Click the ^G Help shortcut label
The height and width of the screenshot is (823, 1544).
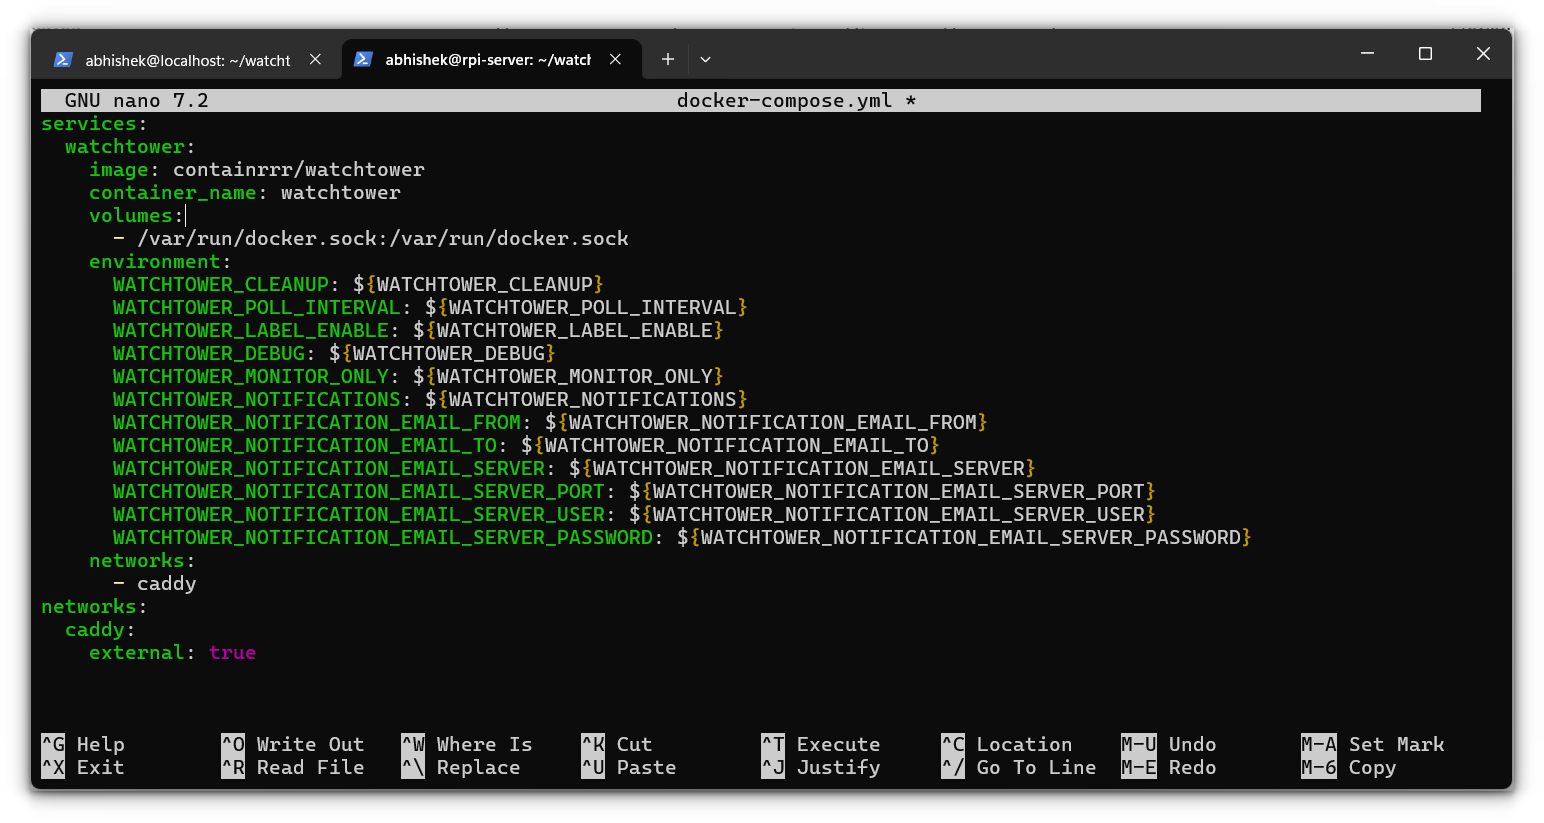(x=84, y=744)
